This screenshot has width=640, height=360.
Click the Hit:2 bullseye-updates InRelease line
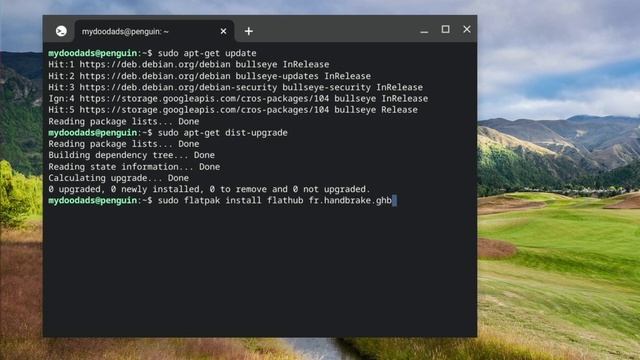[209, 76]
